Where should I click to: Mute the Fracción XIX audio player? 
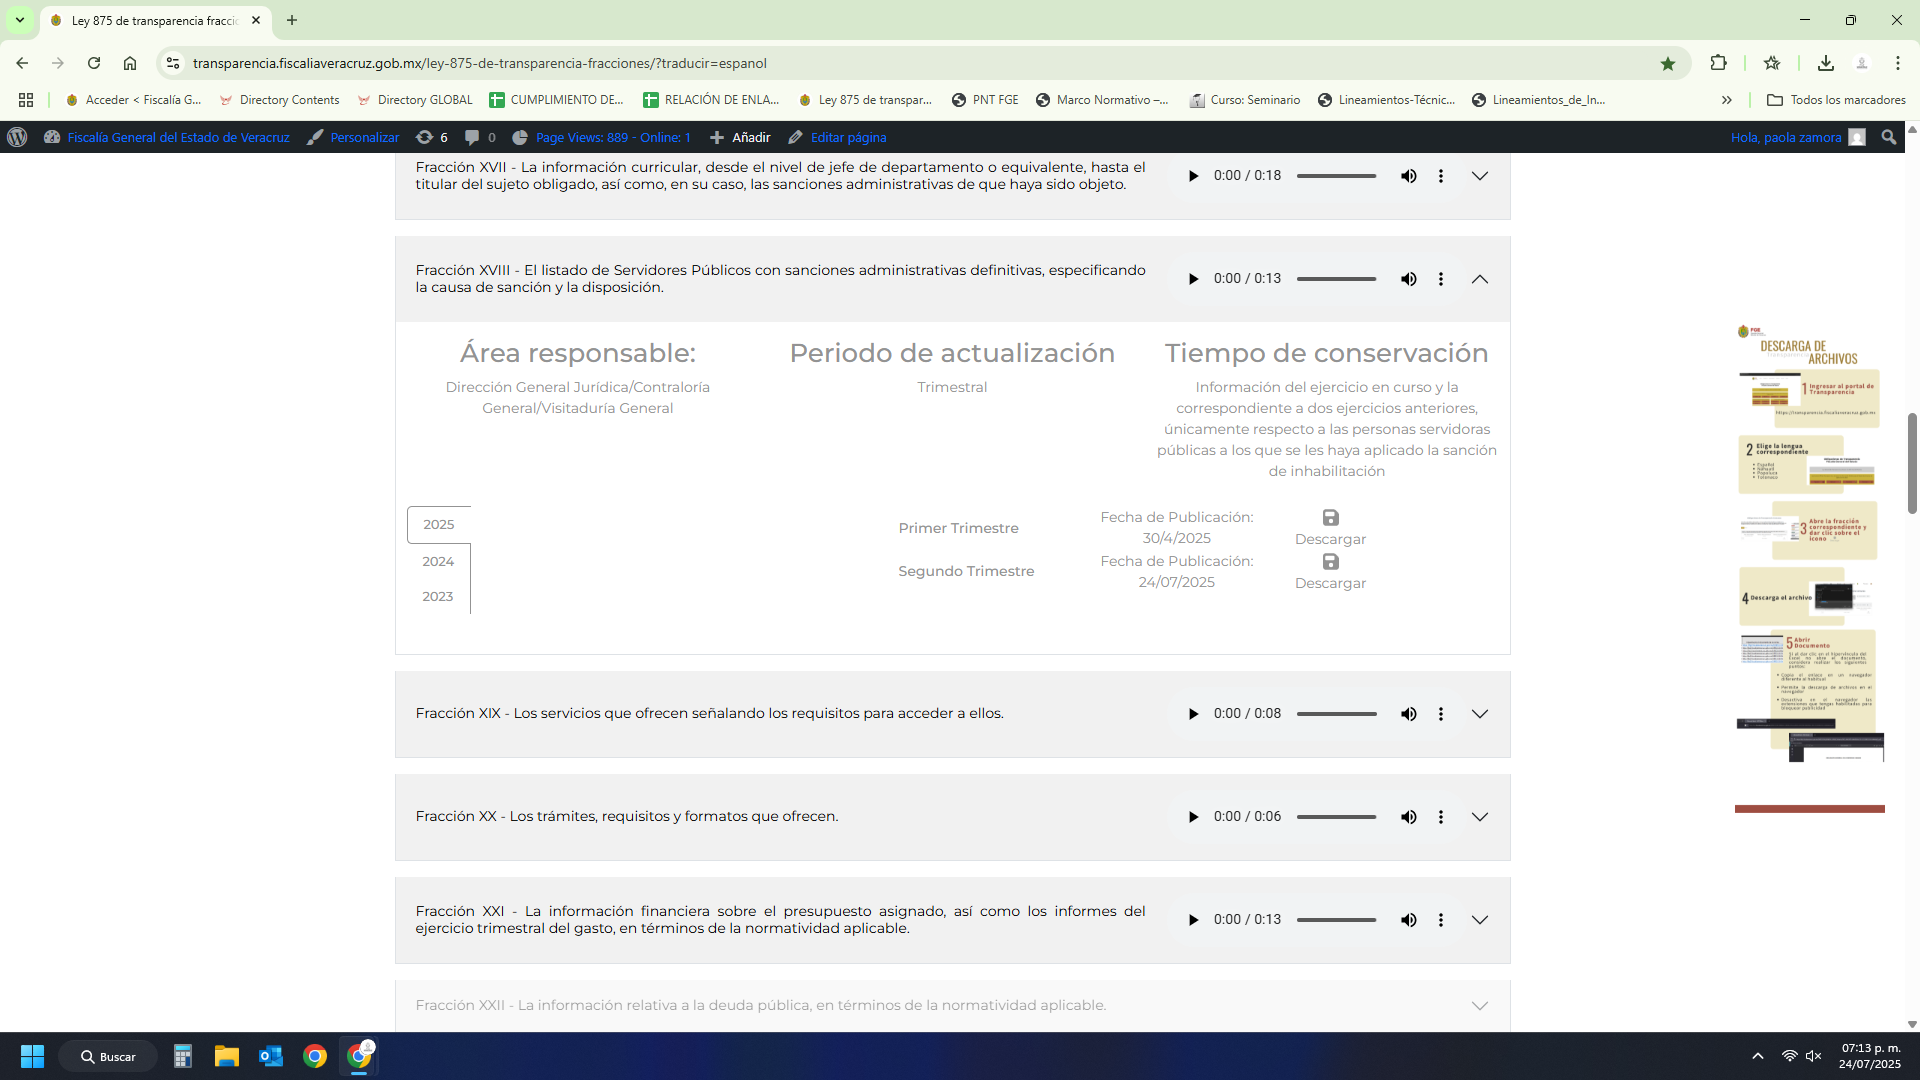tap(1408, 714)
